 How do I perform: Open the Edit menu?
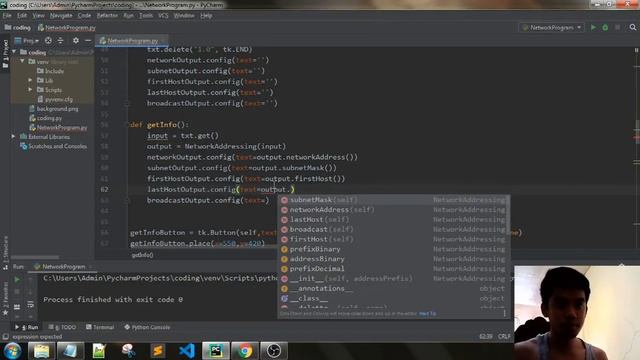tap(22, 16)
